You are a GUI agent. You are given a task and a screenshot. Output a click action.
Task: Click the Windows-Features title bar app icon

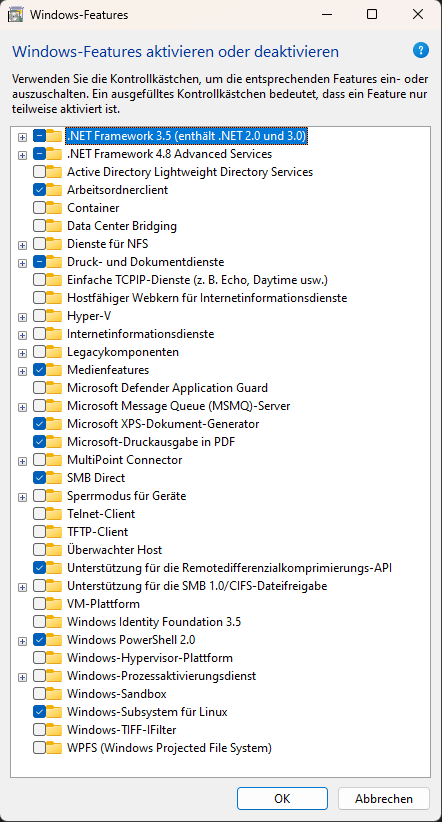point(16,15)
